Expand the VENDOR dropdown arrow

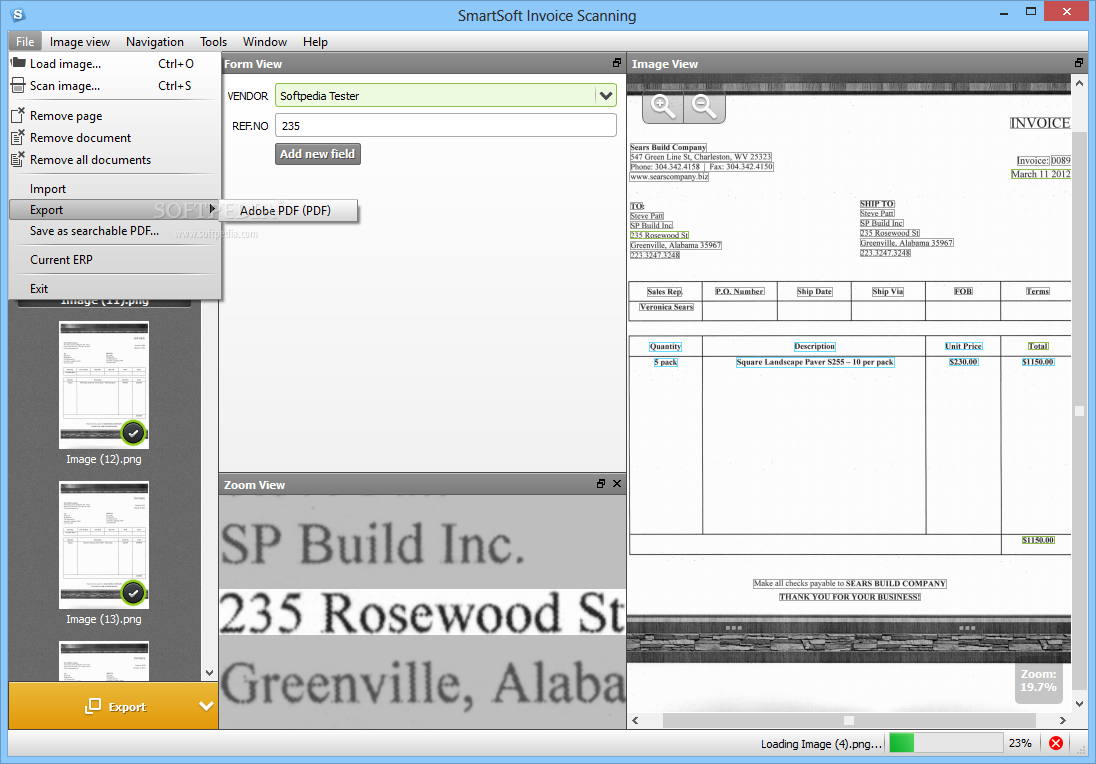(x=605, y=96)
